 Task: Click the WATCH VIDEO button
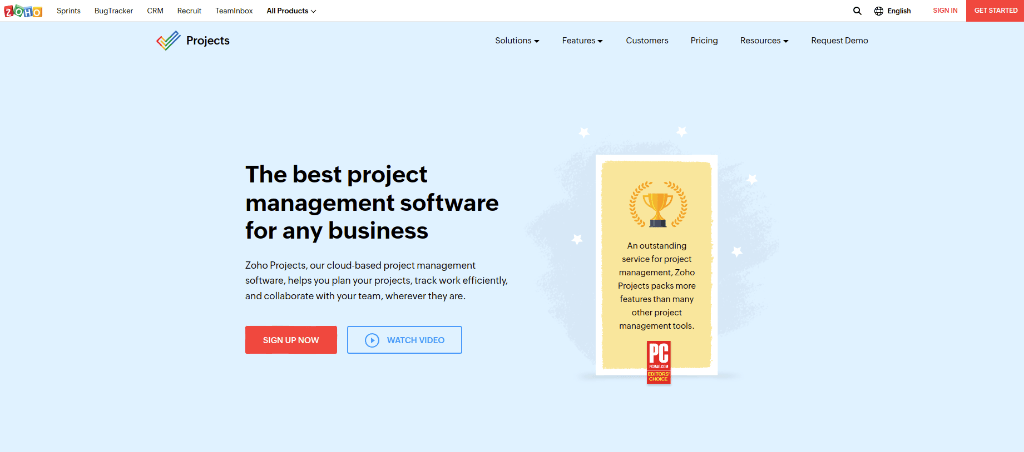tap(404, 340)
